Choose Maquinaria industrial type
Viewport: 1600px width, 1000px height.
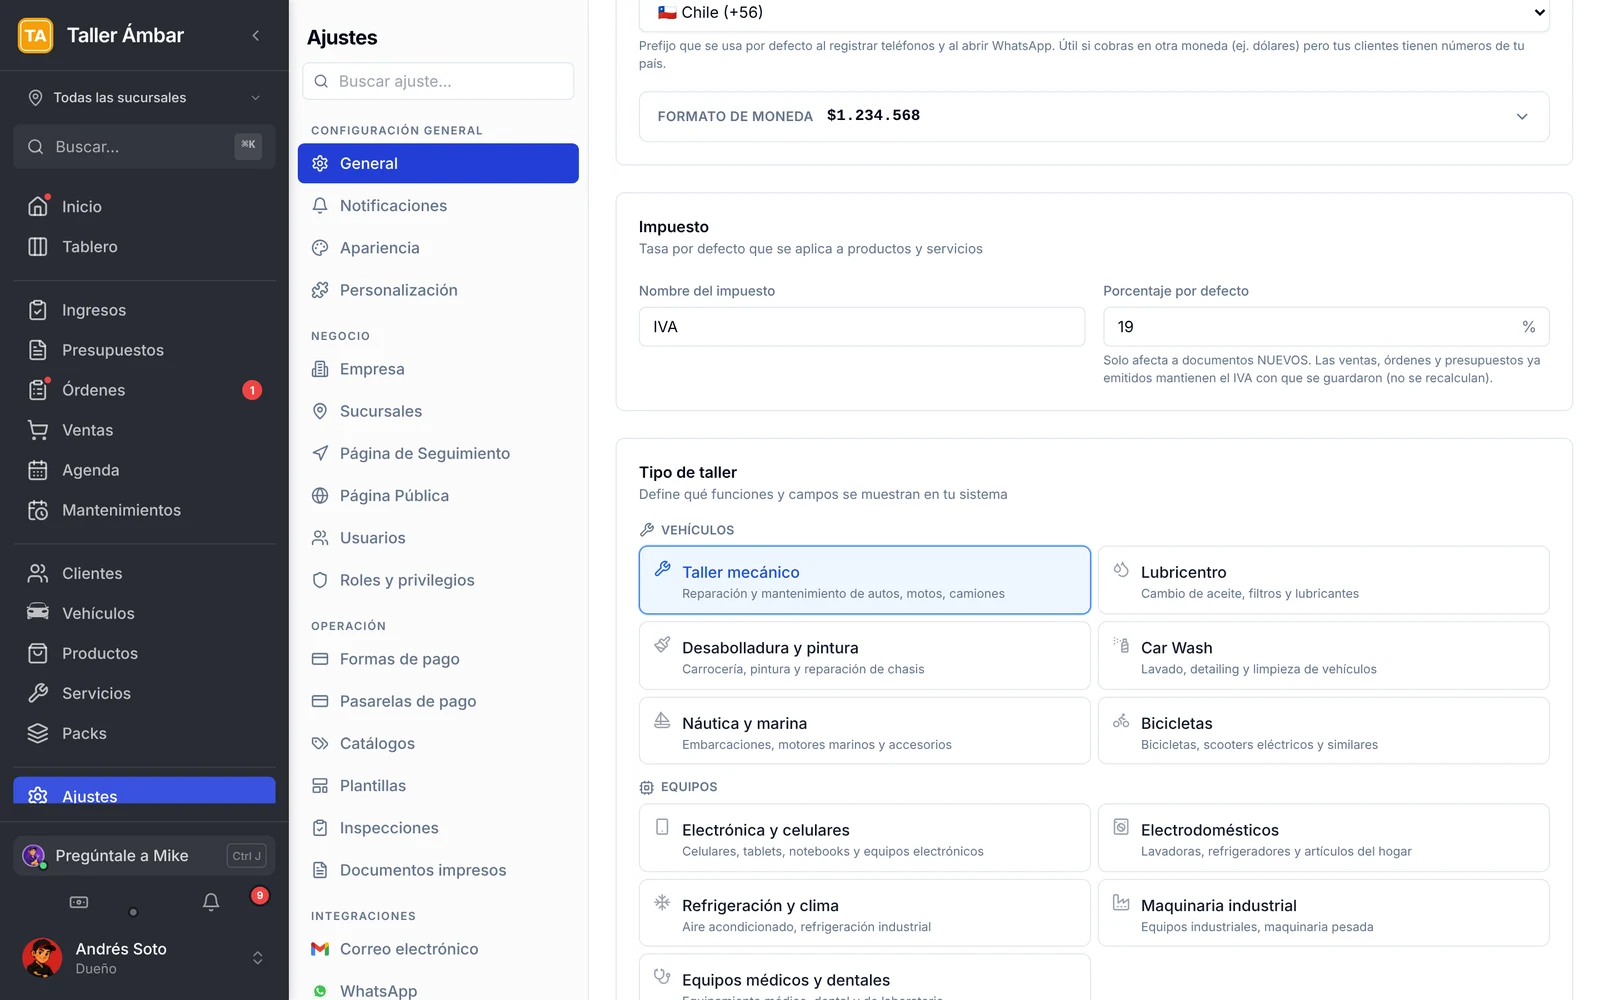[x=1323, y=913]
